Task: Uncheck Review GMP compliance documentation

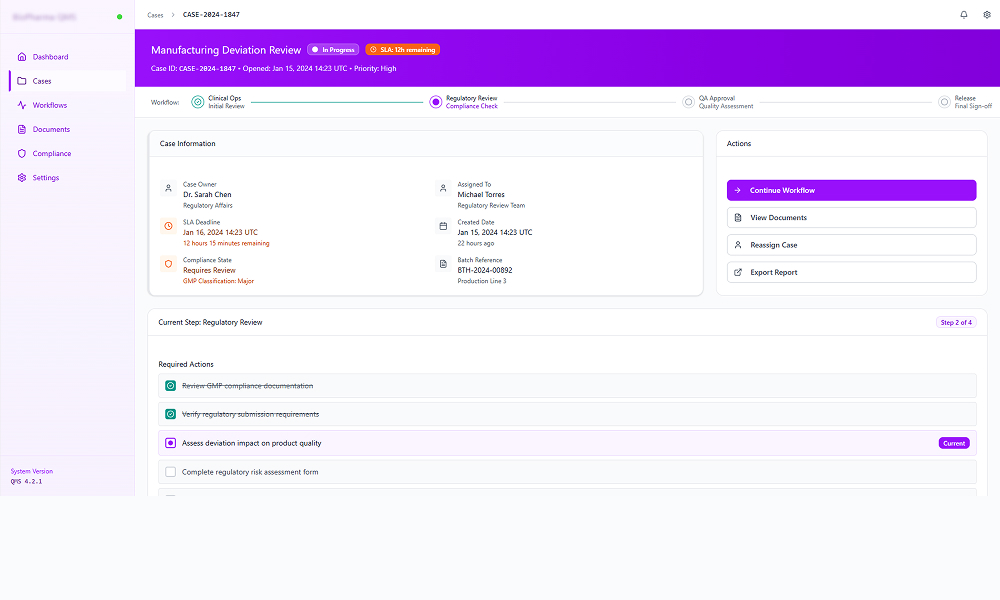Action: (171, 386)
